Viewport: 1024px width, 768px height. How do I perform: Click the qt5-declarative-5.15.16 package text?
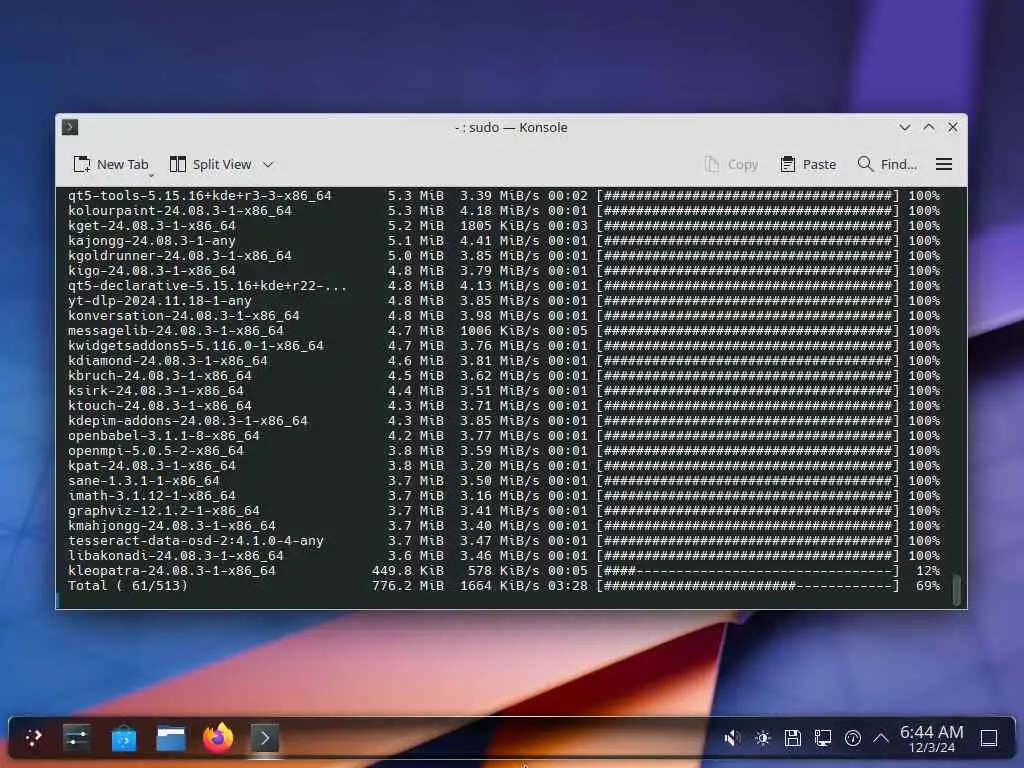point(208,285)
